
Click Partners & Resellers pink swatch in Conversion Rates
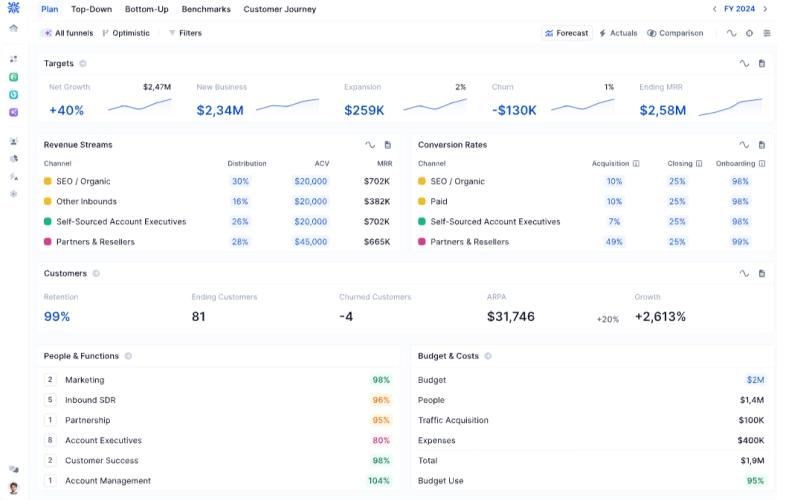coord(421,242)
